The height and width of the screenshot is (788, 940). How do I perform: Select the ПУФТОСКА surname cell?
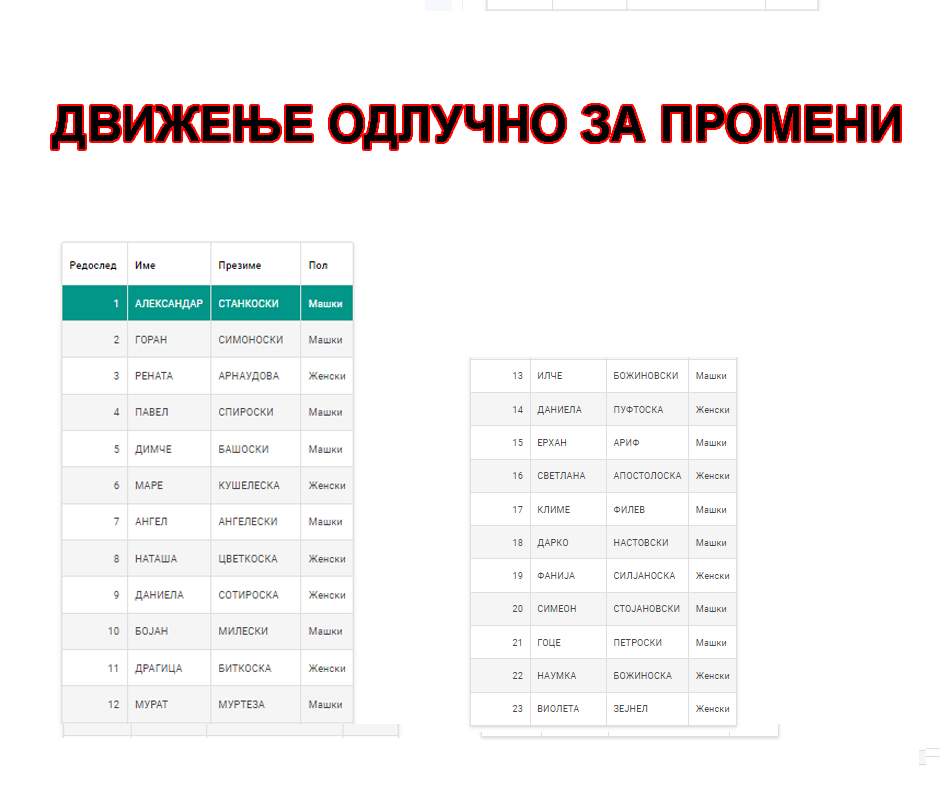pyautogui.click(x=638, y=409)
